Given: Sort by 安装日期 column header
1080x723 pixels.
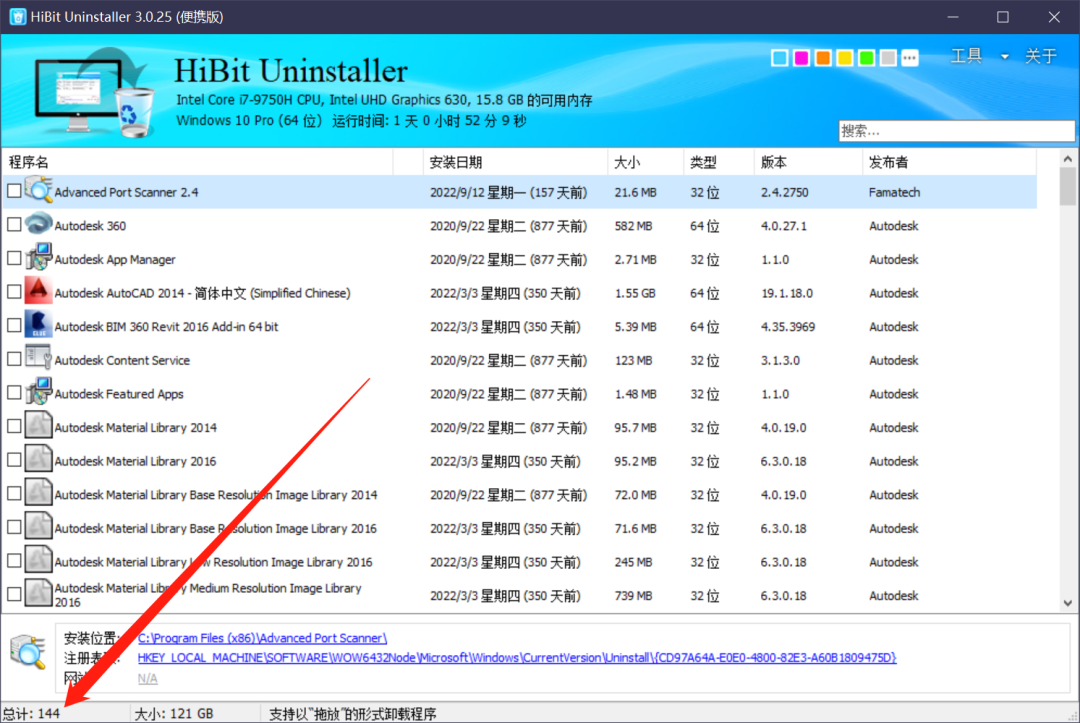Looking at the screenshot, I should [x=515, y=163].
